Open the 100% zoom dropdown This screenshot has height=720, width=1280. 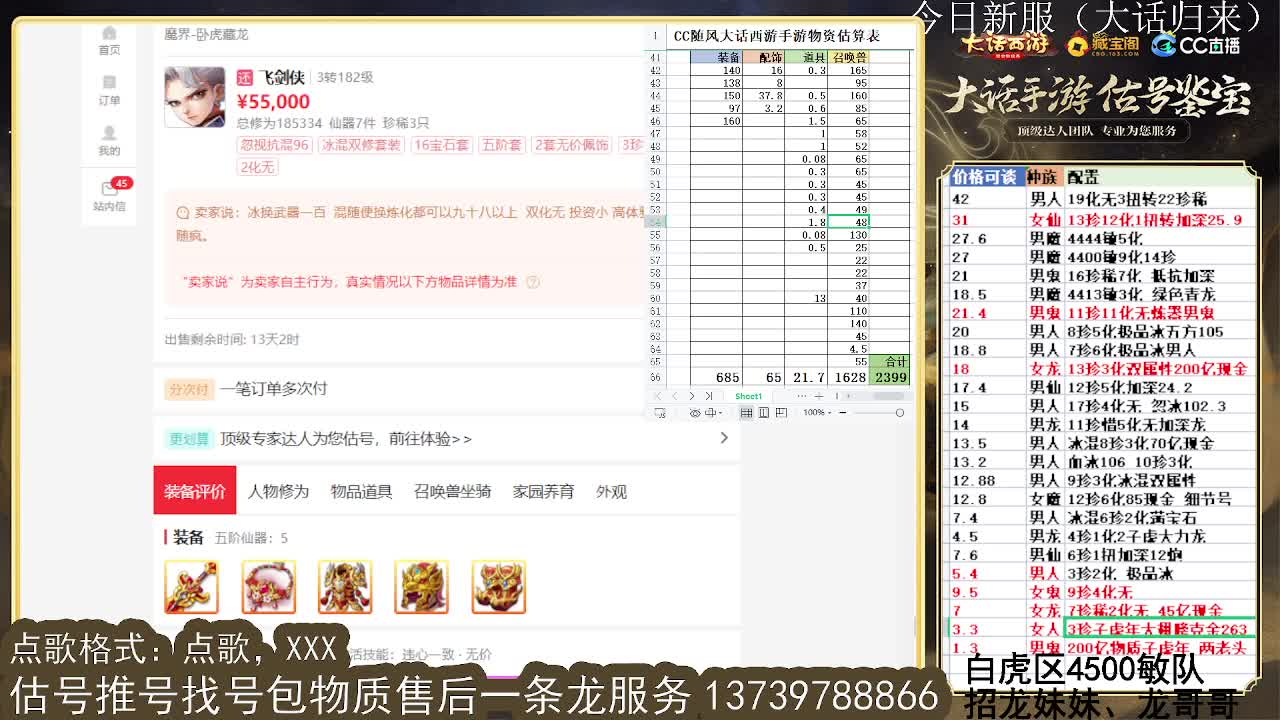tap(817, 413)
